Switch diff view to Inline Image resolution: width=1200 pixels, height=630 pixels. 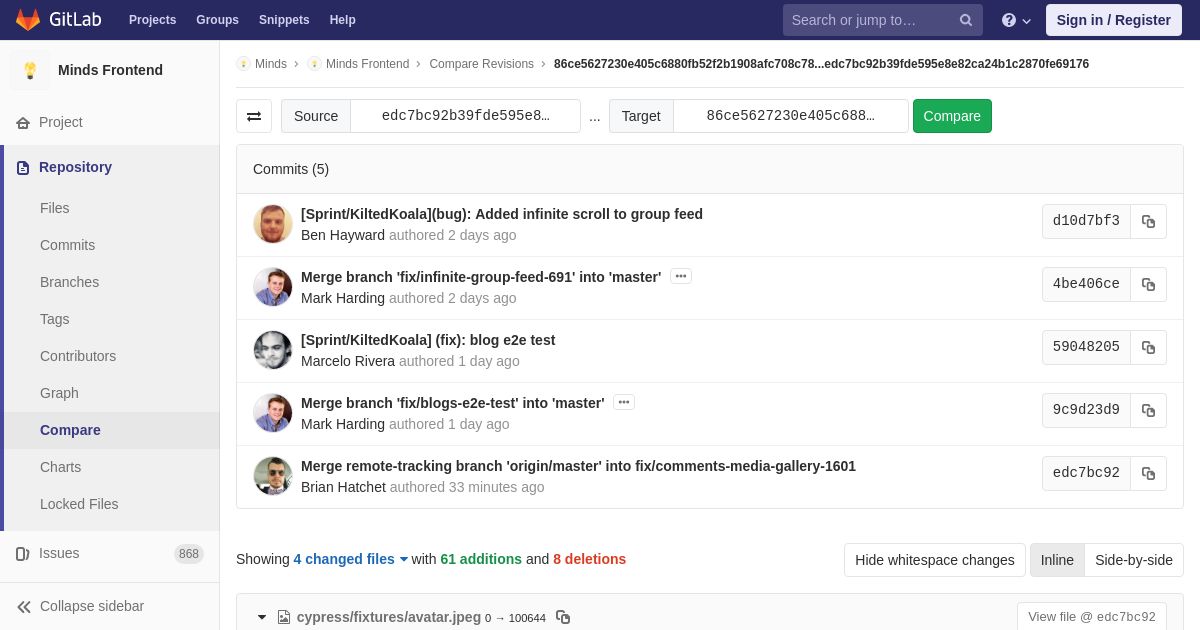[1057, 560]
